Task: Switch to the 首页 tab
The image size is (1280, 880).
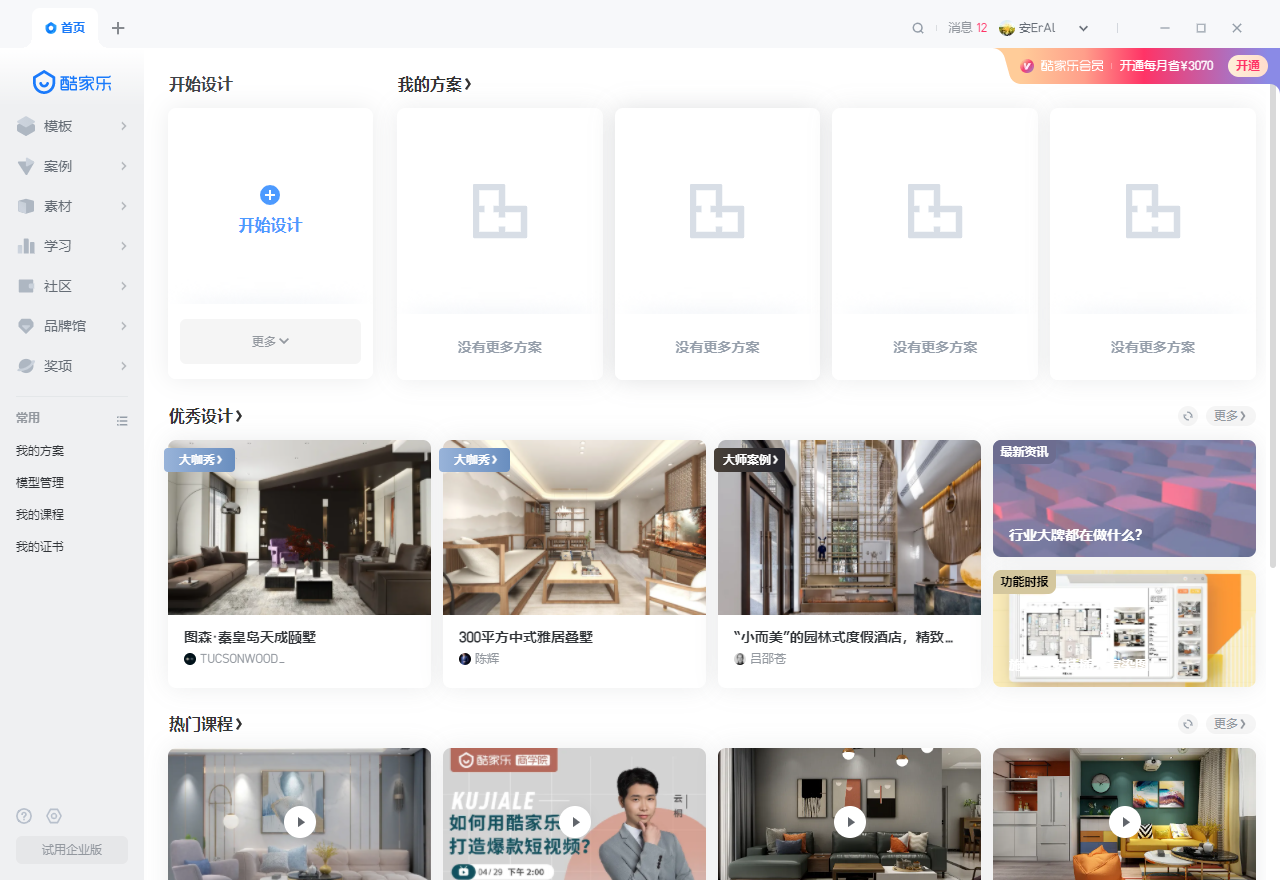Action: click(65, 28)
